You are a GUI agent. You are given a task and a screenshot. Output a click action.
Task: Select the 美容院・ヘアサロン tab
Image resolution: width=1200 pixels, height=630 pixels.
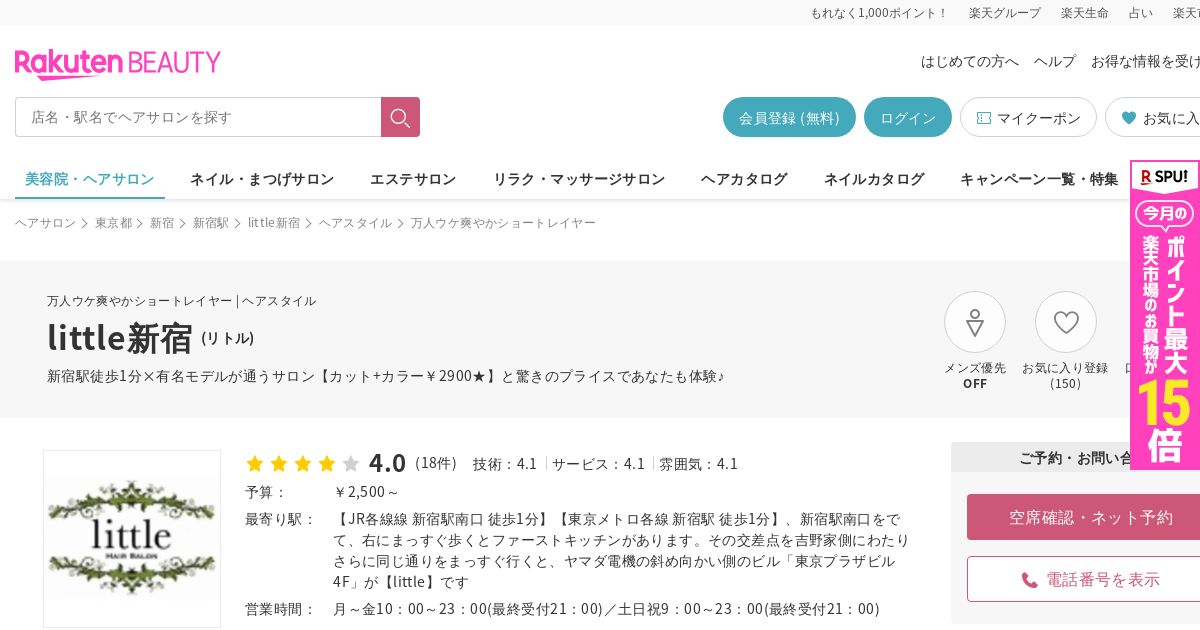[90, 179]
